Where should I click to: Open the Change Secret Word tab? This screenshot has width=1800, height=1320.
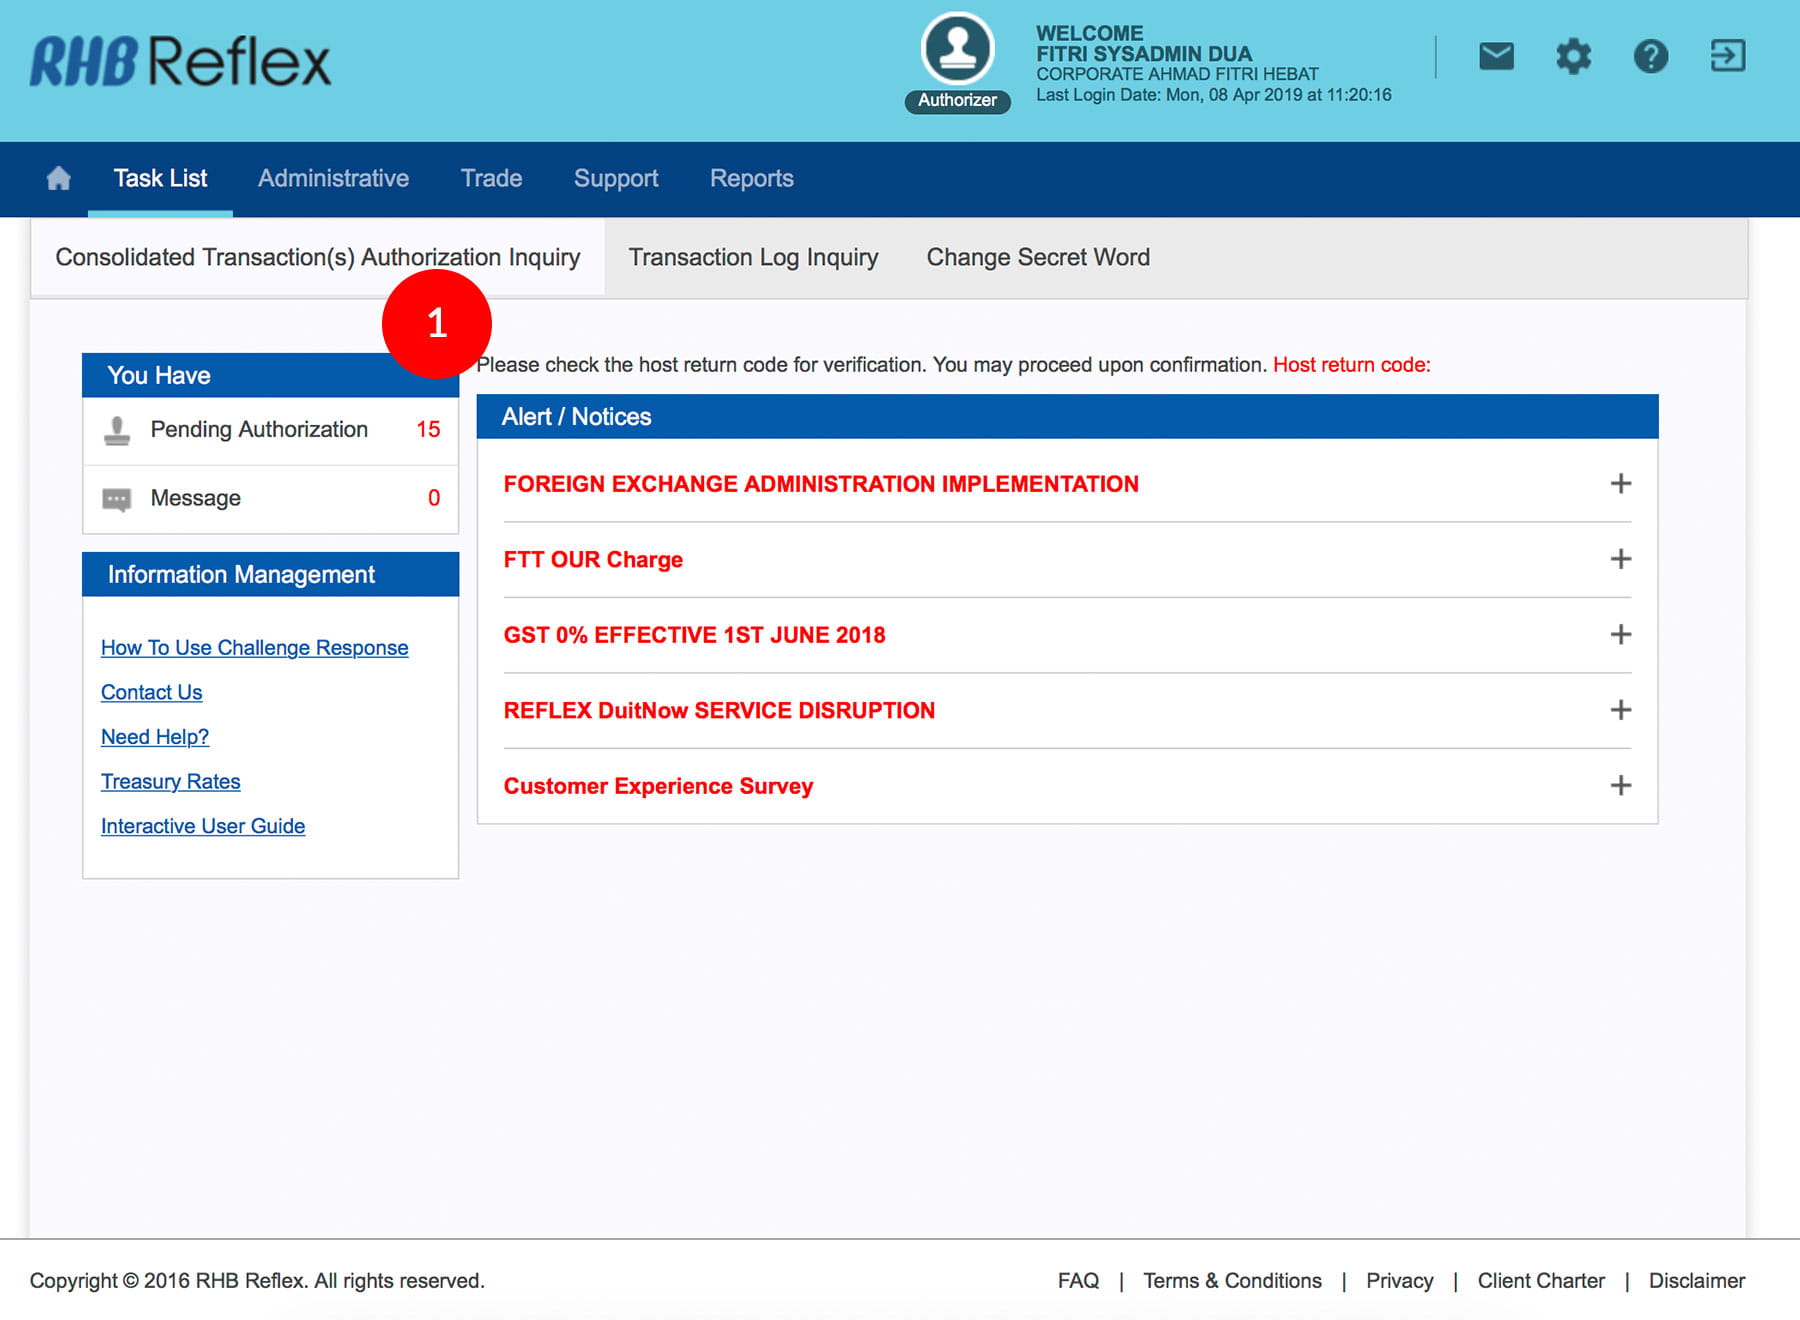pos(1038,258)
